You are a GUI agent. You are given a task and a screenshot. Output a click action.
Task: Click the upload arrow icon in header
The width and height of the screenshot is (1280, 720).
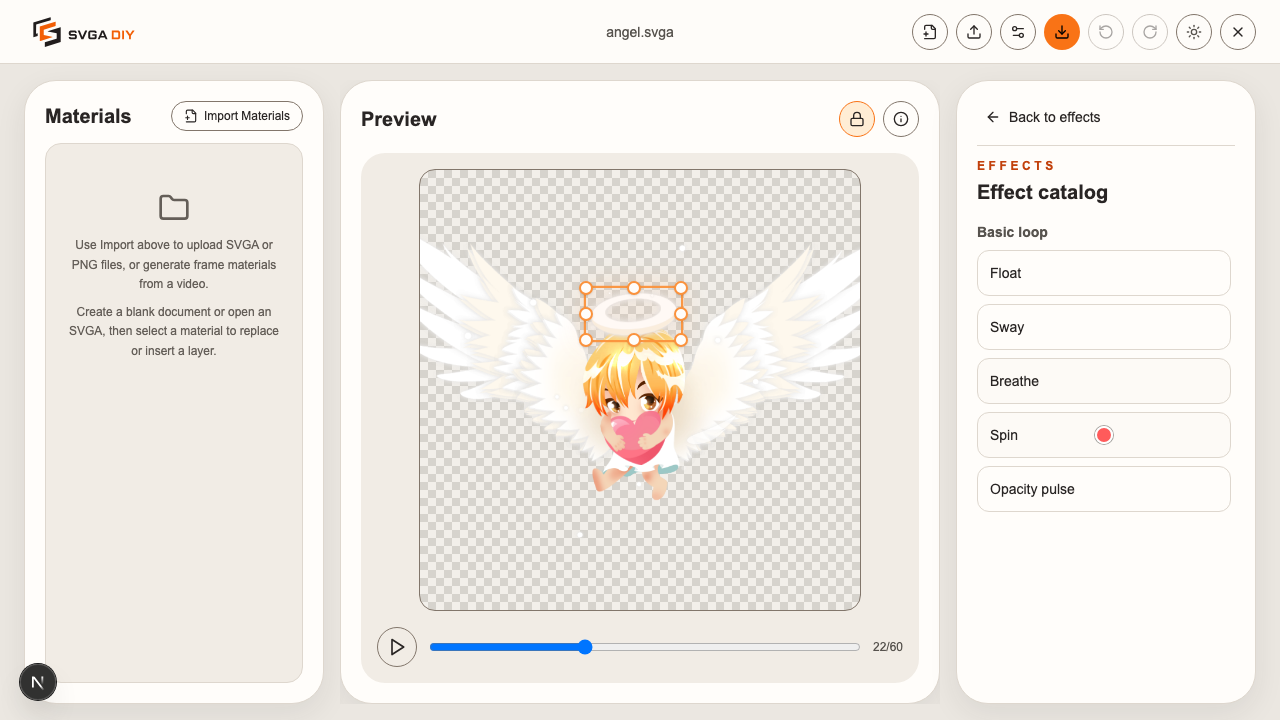click(974, 32)
